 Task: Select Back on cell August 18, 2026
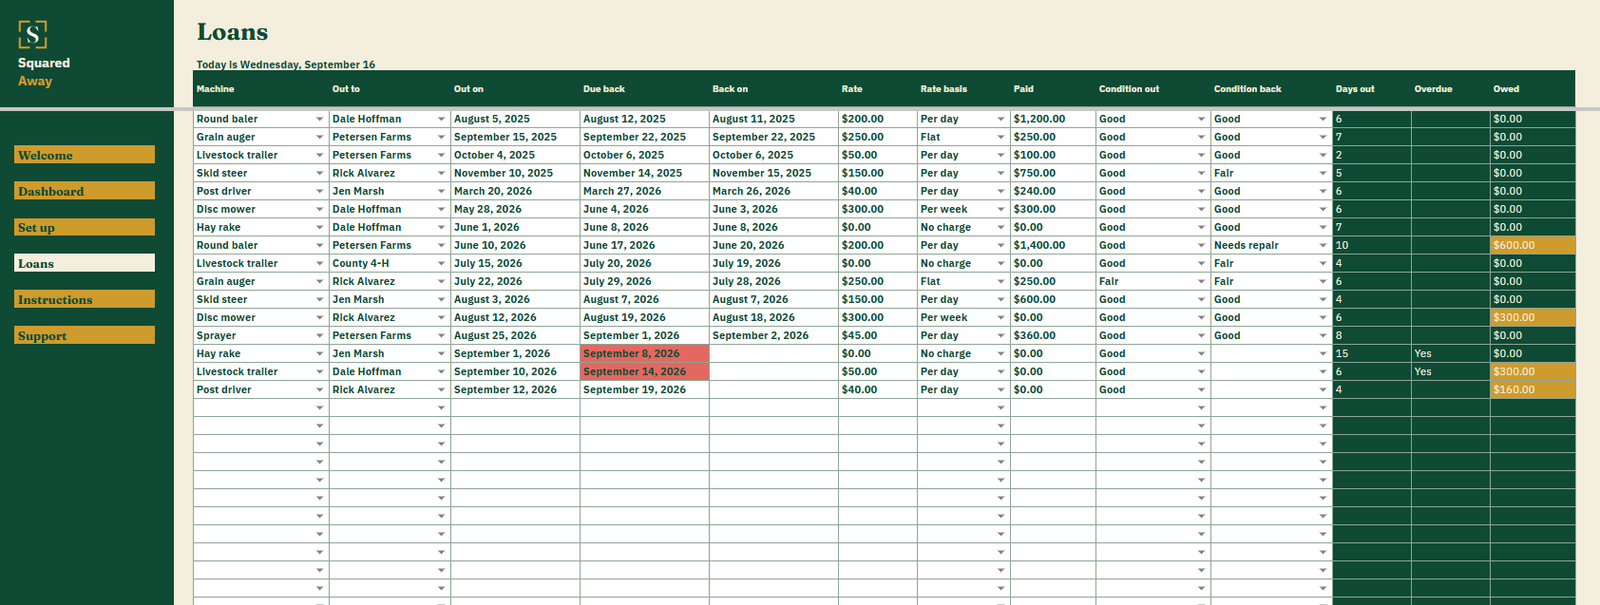774,317
